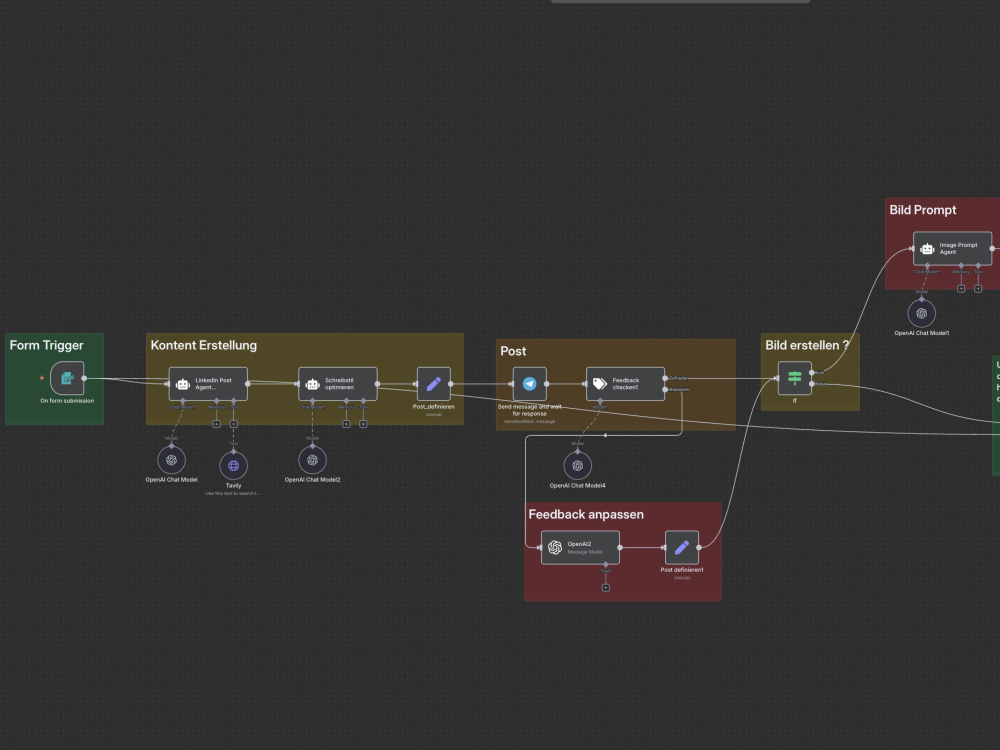1000x750 pixels.
Task: Click the OpenAI2 node's output handle
Action: (x=620, y=547)
